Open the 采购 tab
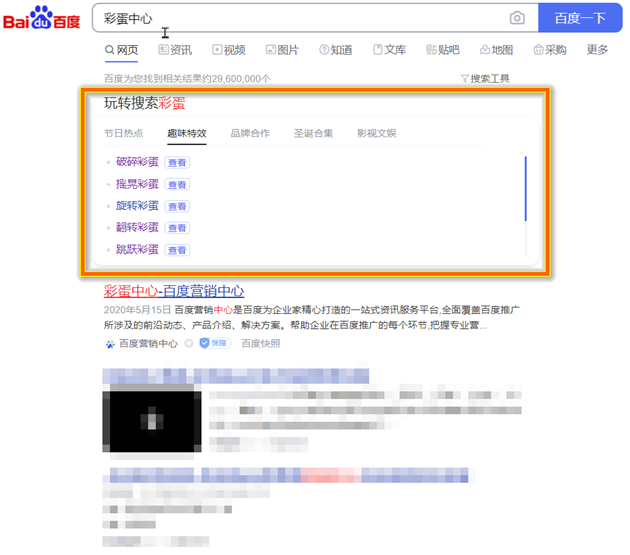This screenshot has height=555, width=630. point(550,50)
